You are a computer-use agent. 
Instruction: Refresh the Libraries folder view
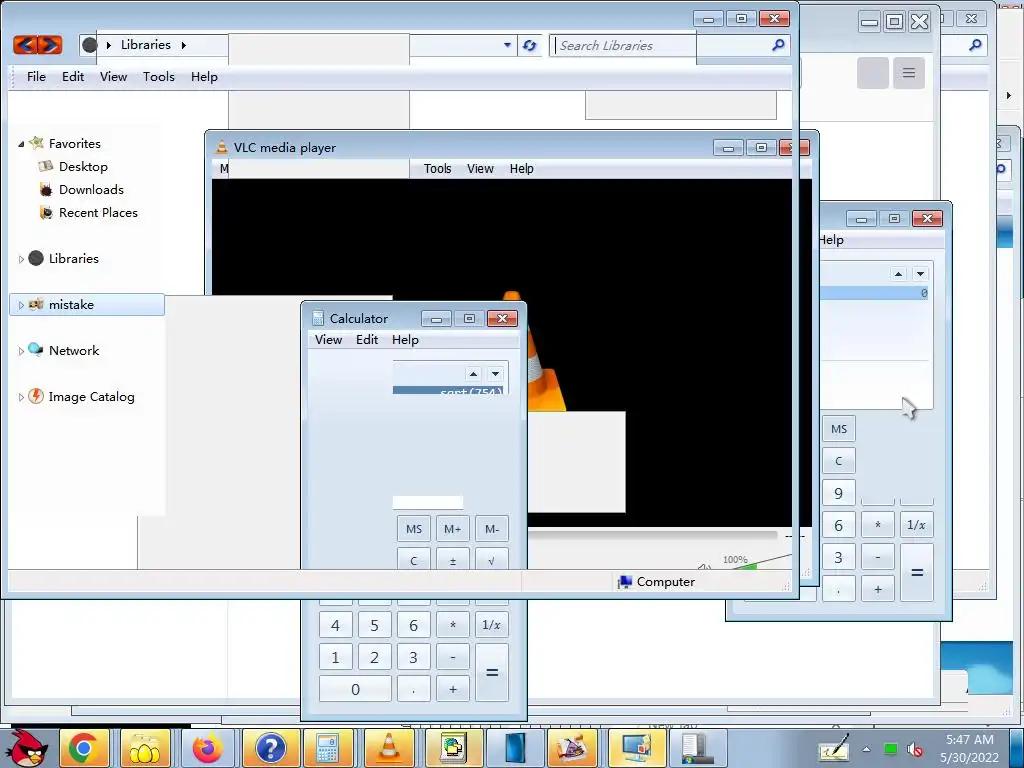click(x=529, y=45)
